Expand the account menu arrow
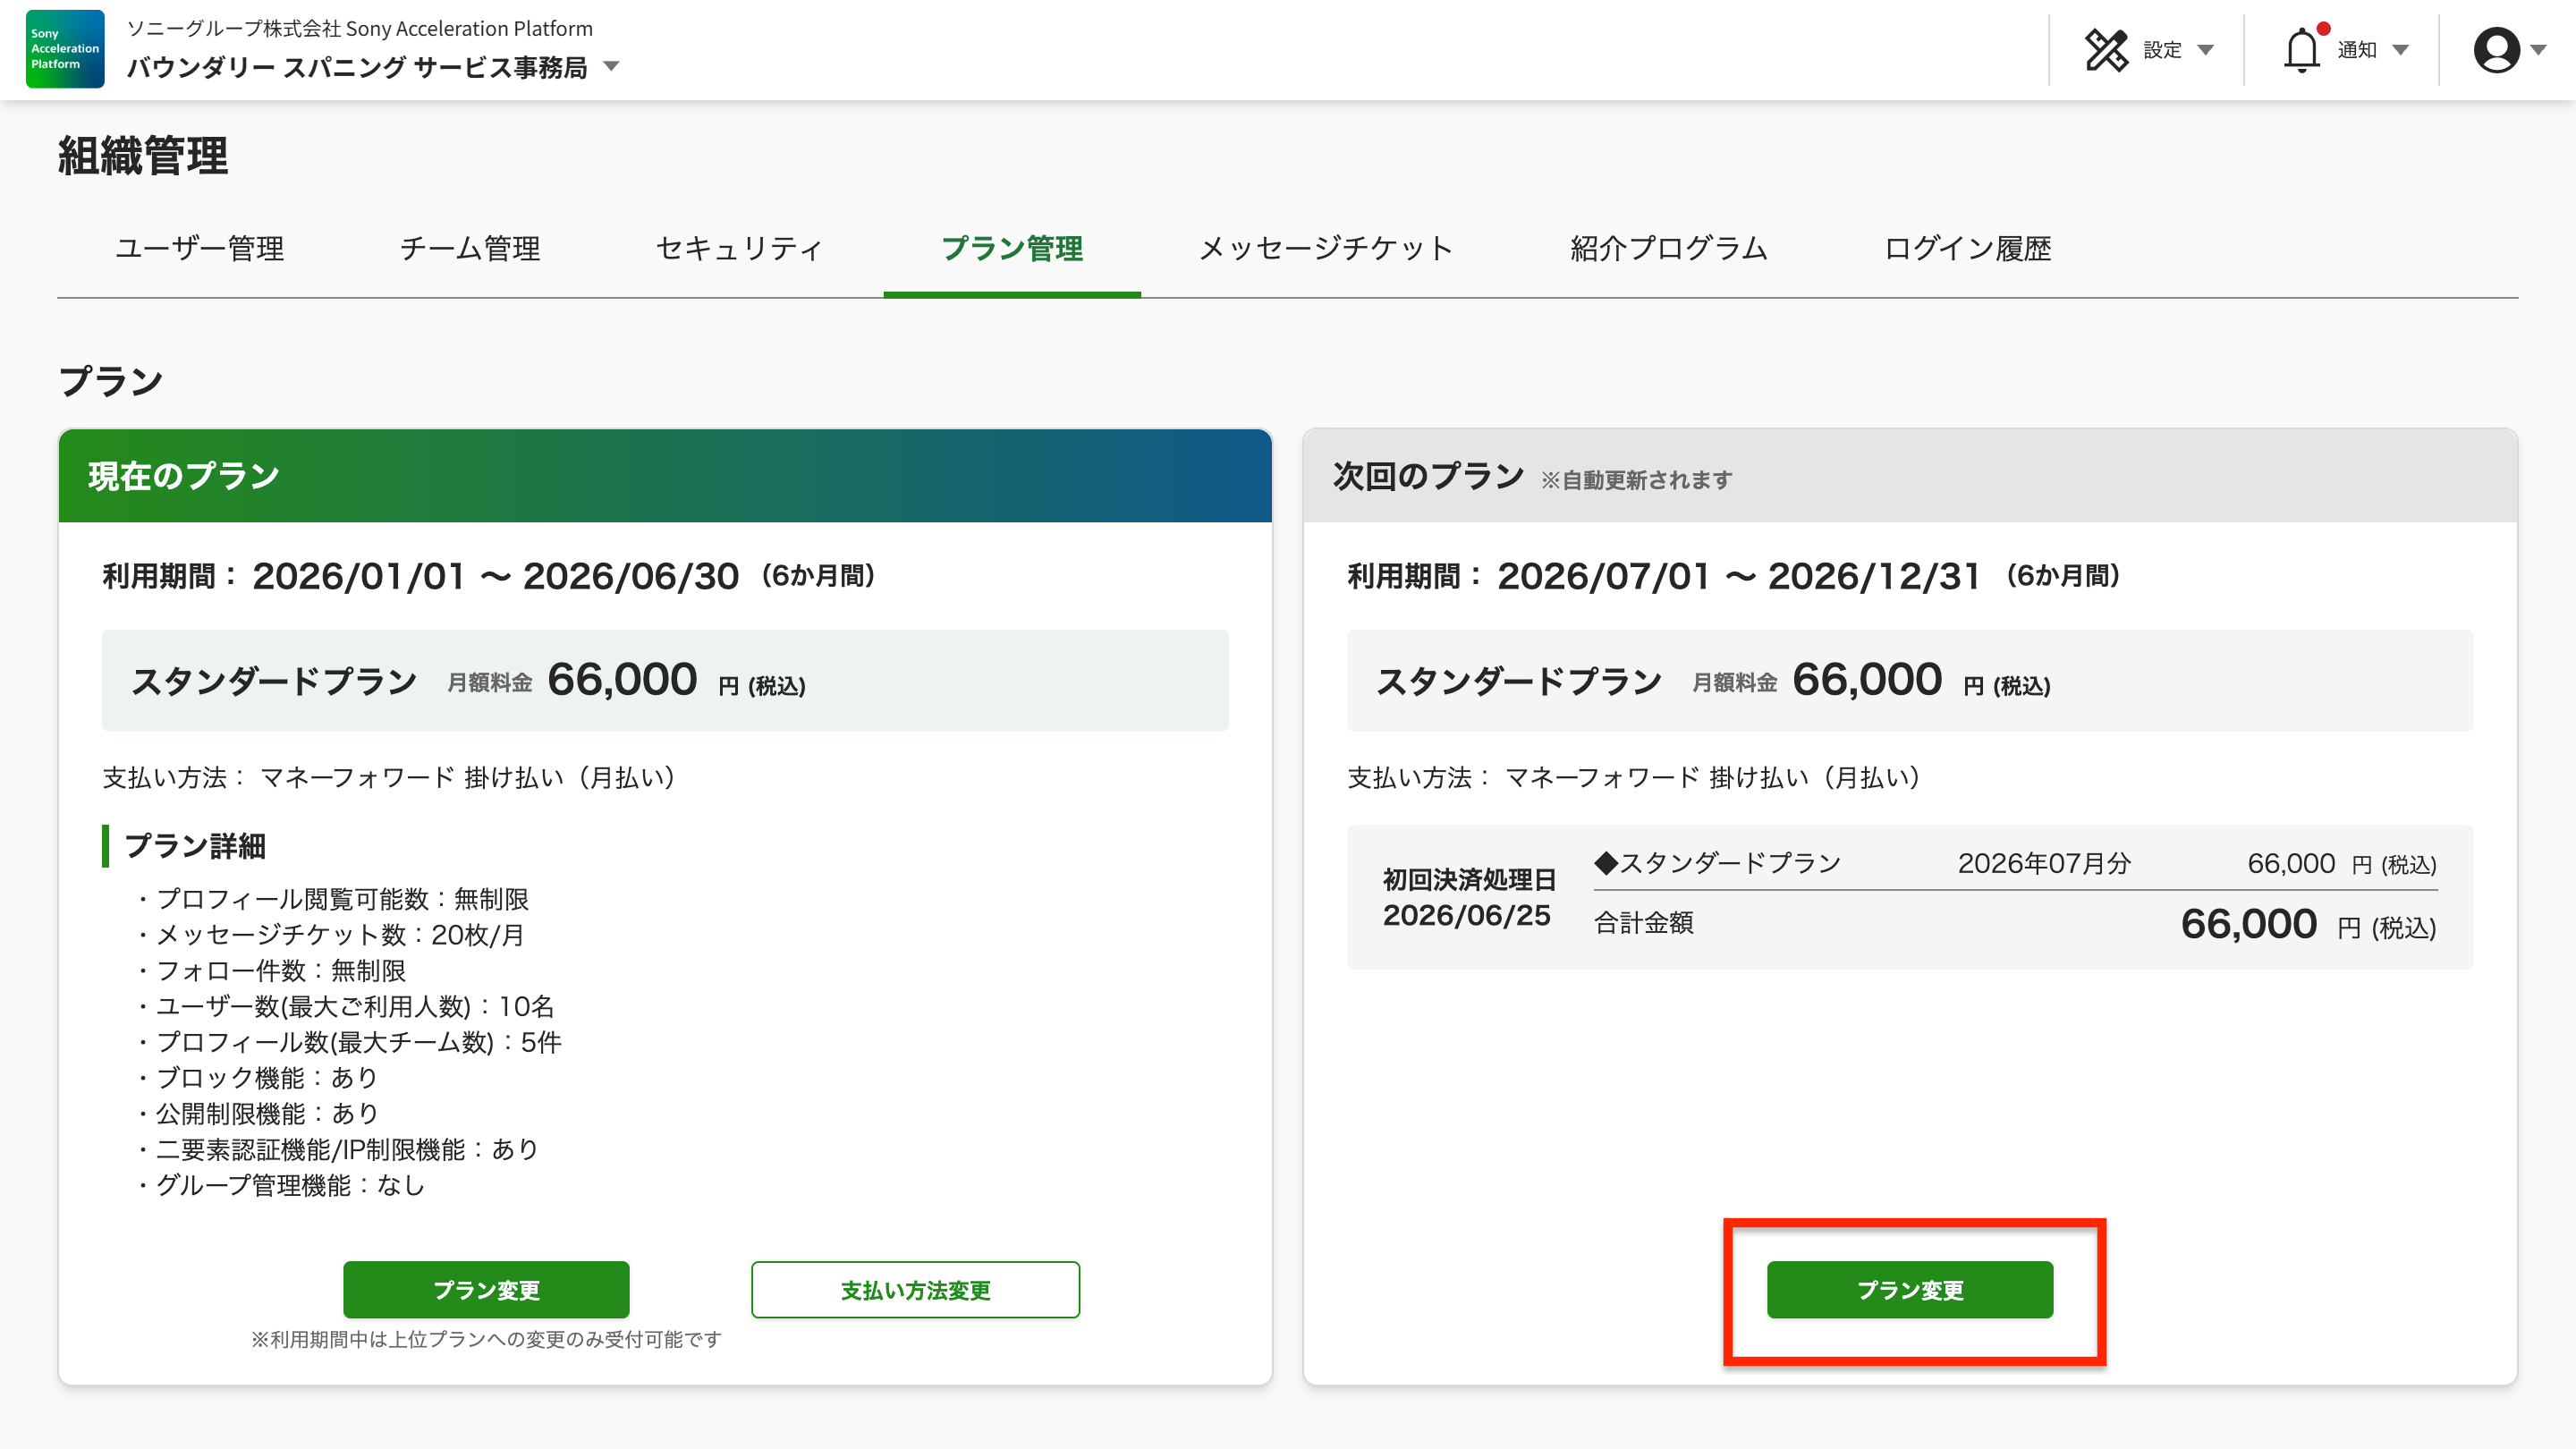The height and width of the screenshot is (1449, 2576). [2539, 49]
